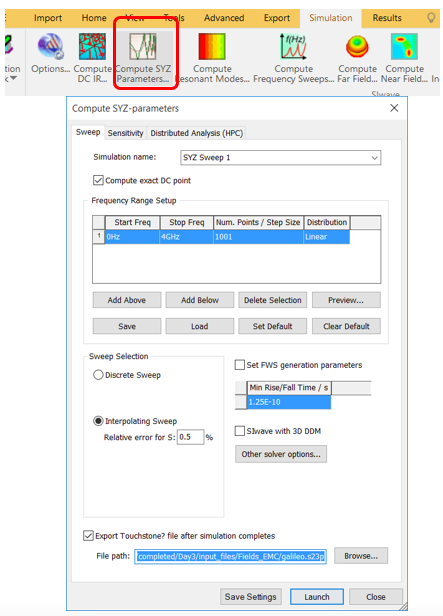Select the Discrete Sweep radio button

click(98, 375)
